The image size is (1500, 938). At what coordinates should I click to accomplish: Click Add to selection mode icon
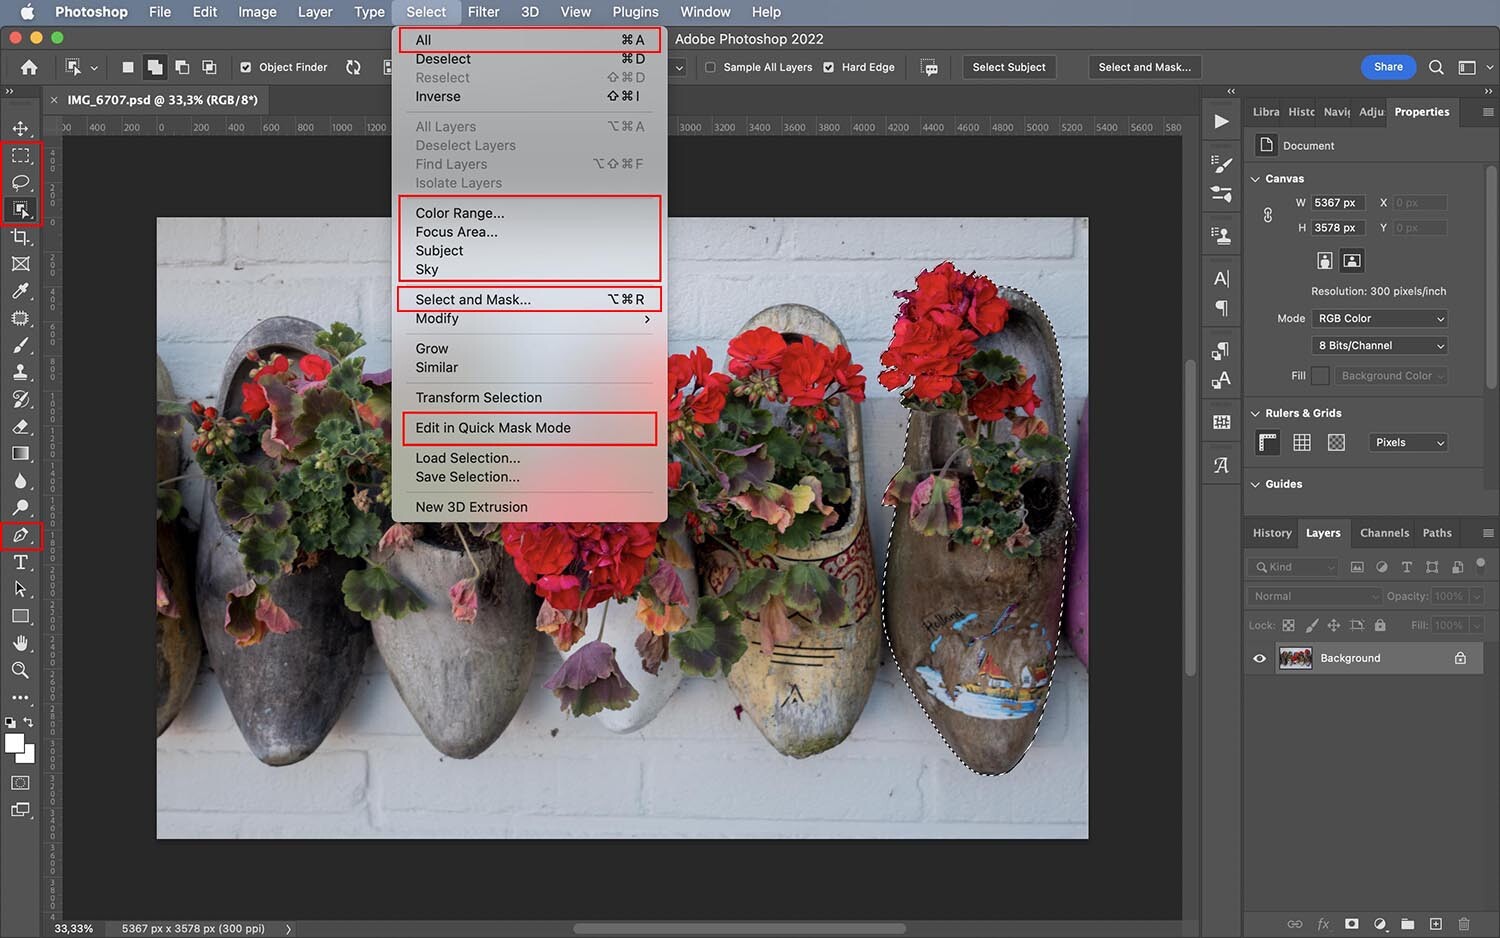point(155,67)
